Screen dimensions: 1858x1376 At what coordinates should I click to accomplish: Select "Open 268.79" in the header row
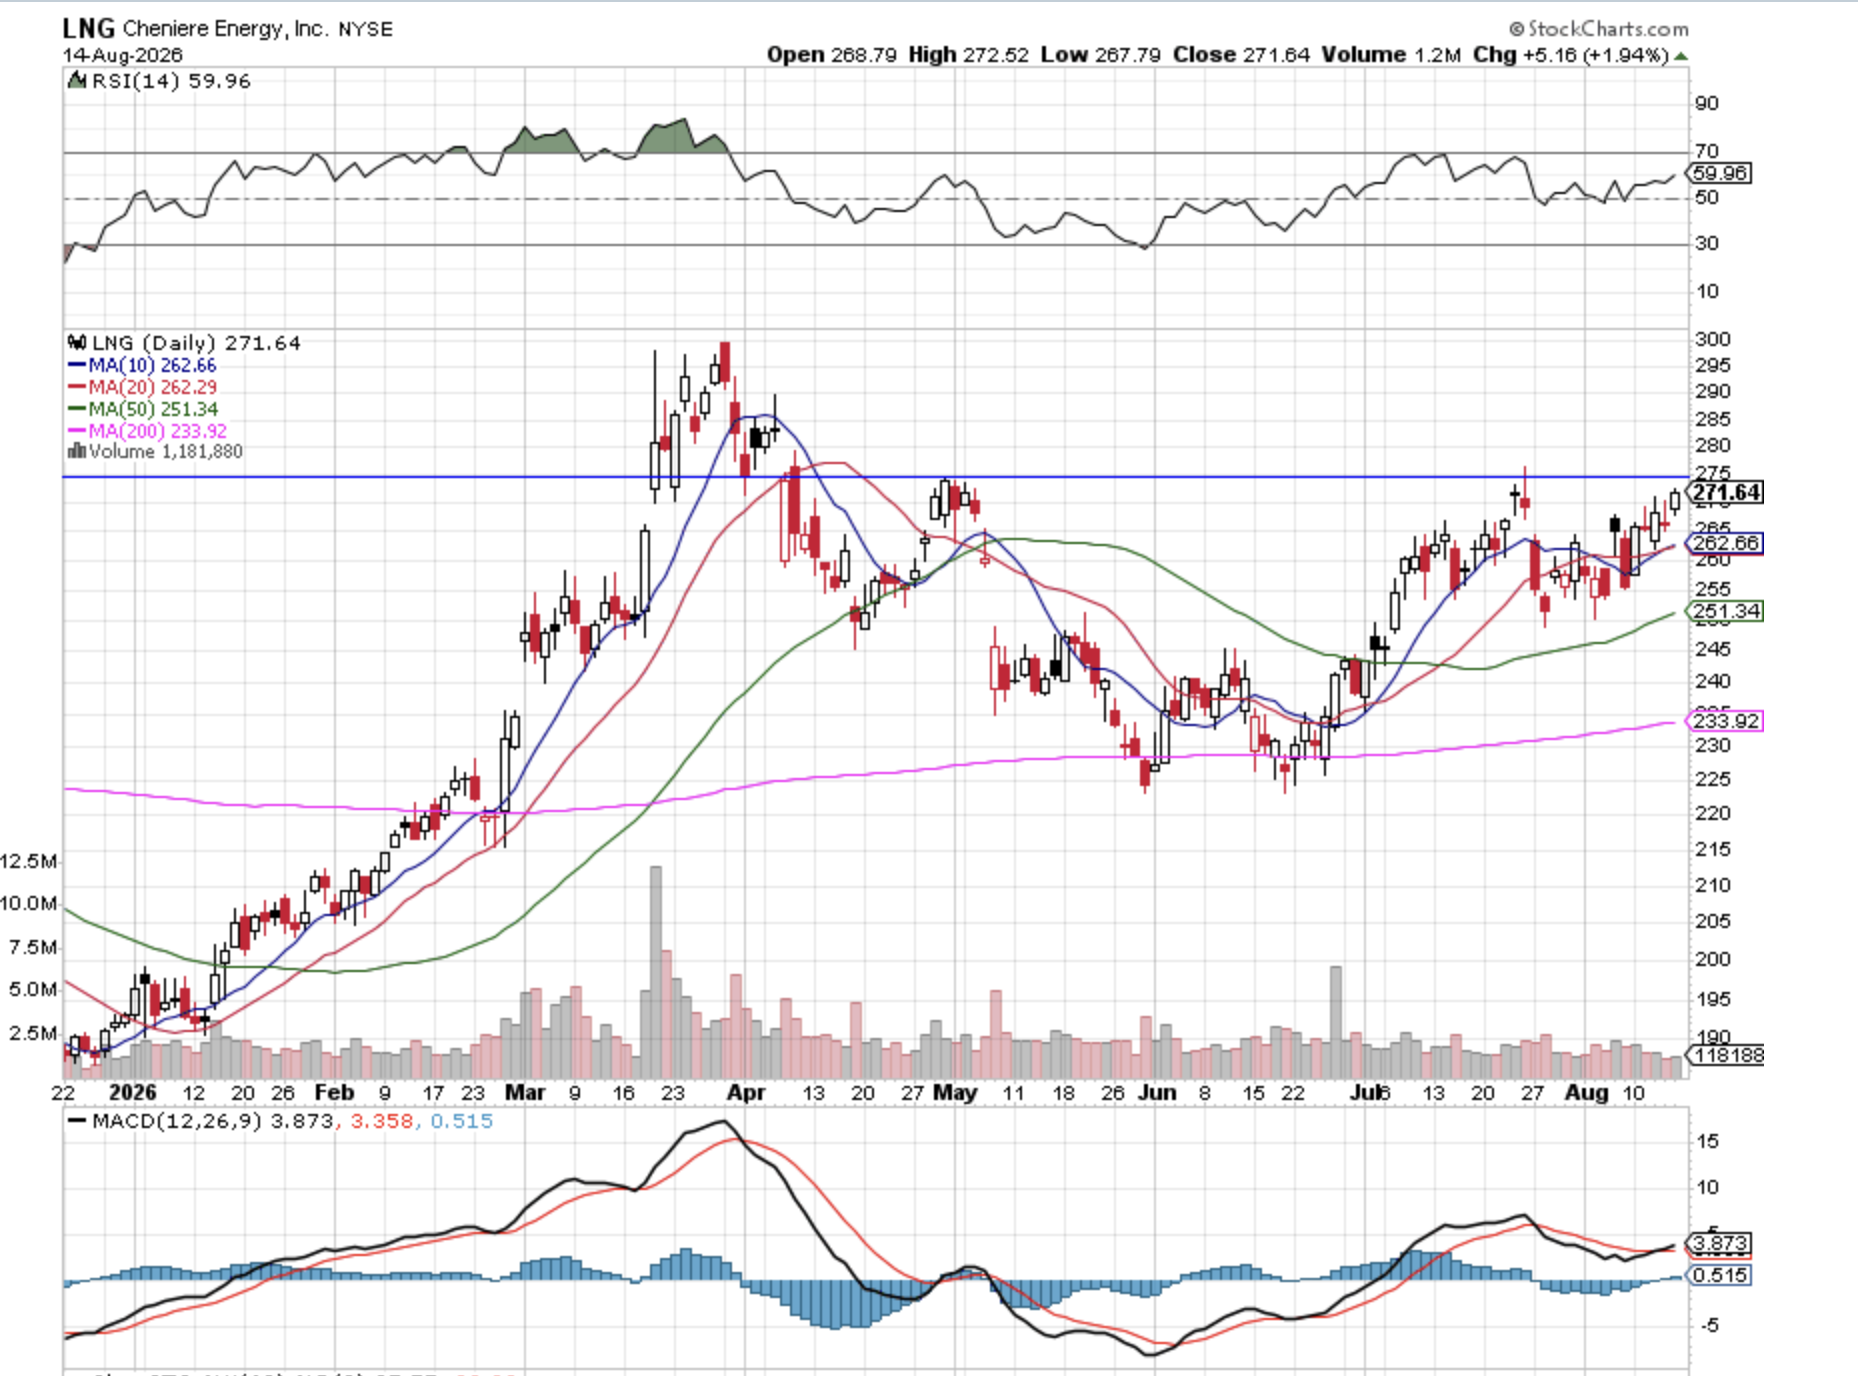[831, 55]
